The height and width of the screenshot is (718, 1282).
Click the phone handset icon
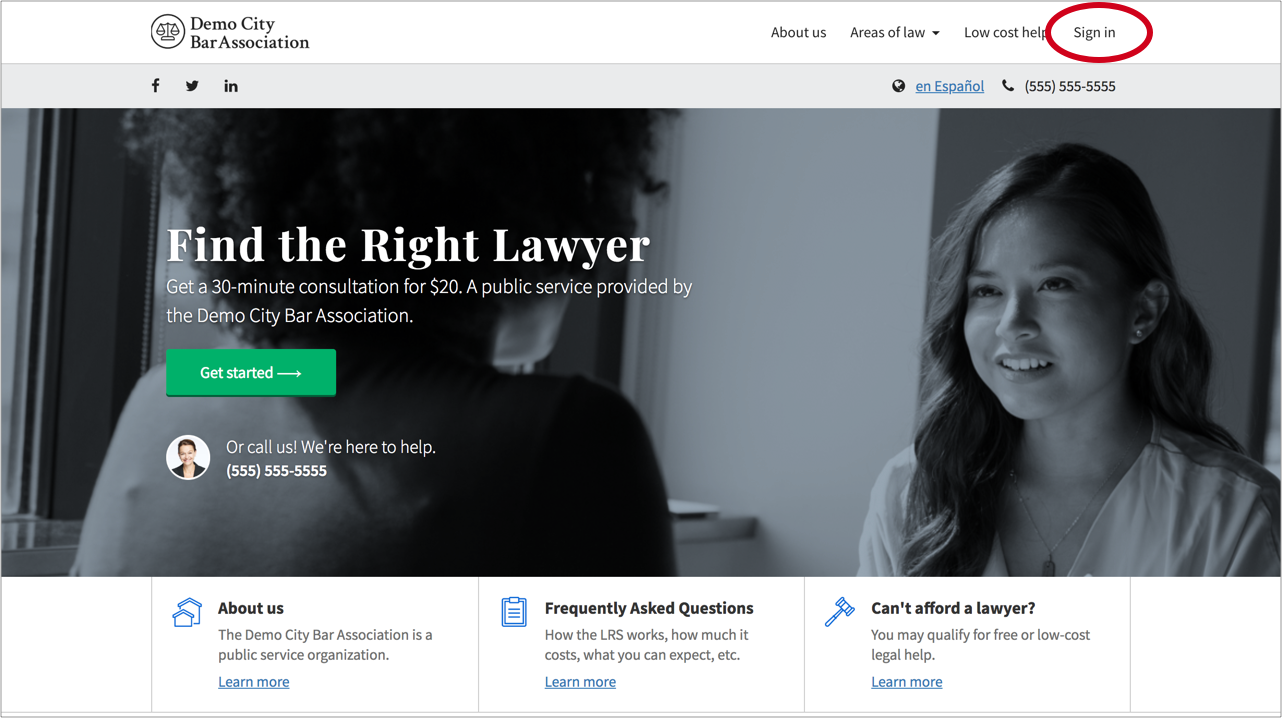tap(1008, 86)
